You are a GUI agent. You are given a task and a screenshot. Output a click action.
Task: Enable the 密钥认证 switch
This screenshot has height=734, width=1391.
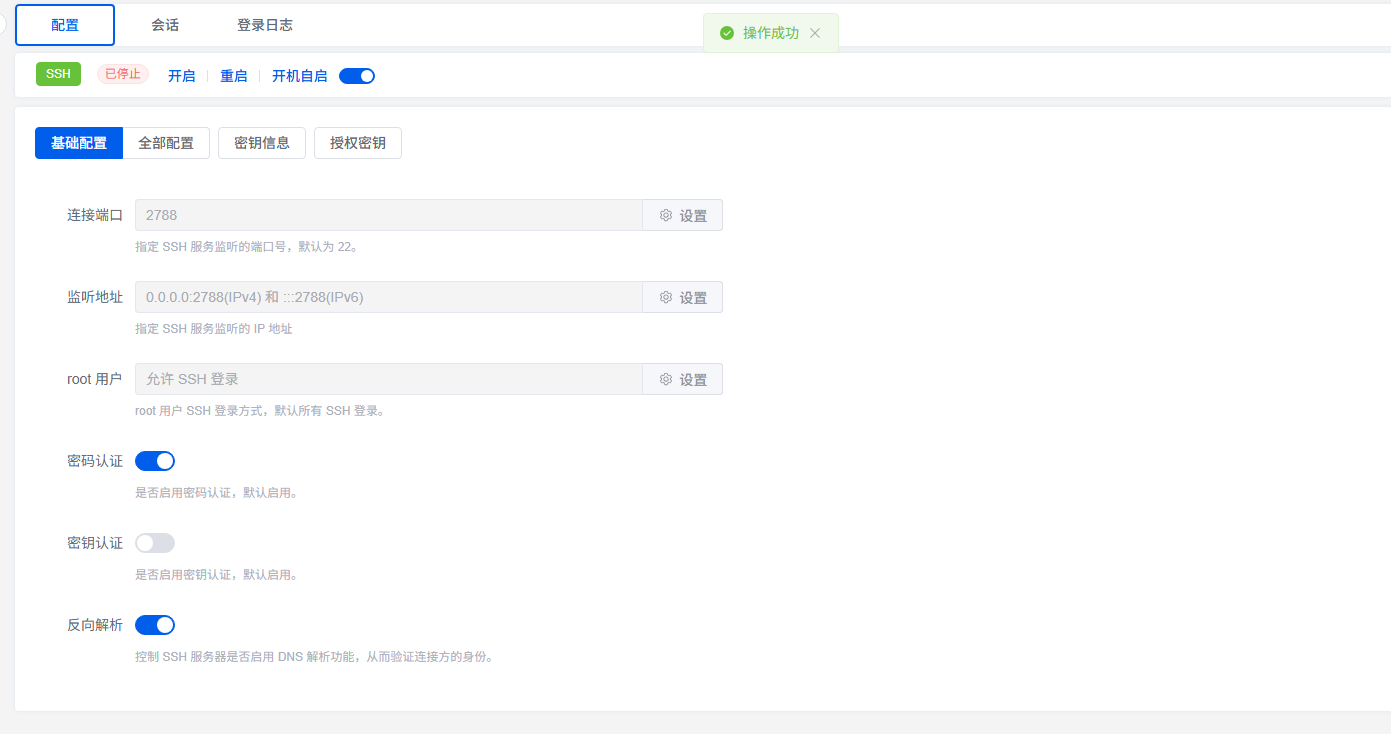pos(155,543)
